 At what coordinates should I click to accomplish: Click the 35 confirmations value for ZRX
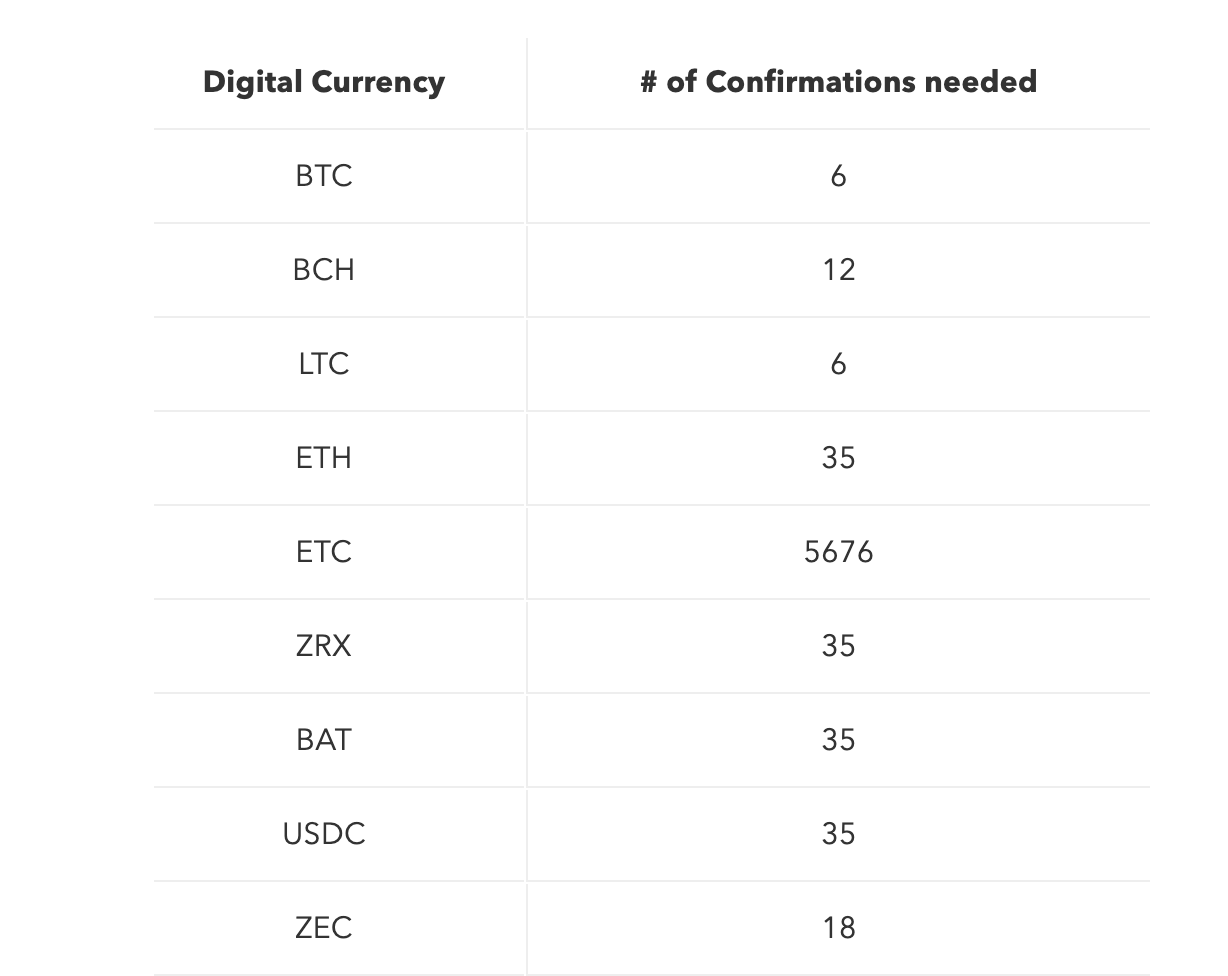[x=838, y=646]
